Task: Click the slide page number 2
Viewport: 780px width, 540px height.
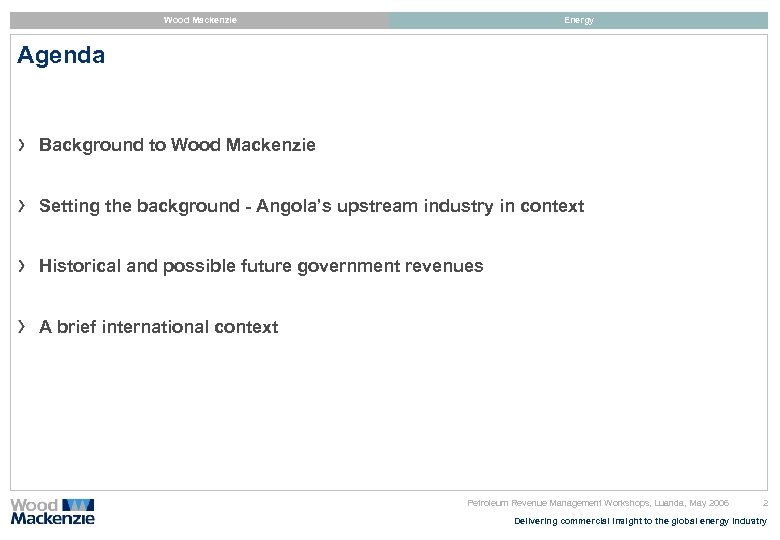Action: tap(766, 503)
